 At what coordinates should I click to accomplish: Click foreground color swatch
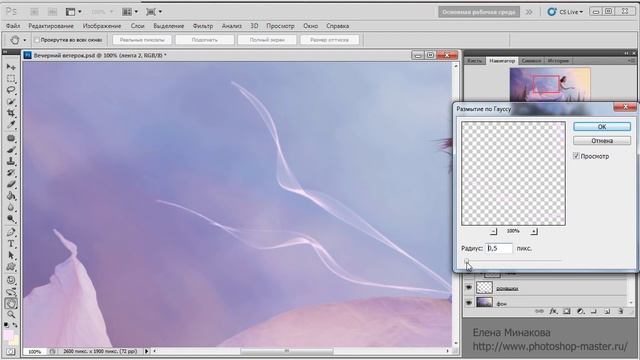tap(8, 336)
